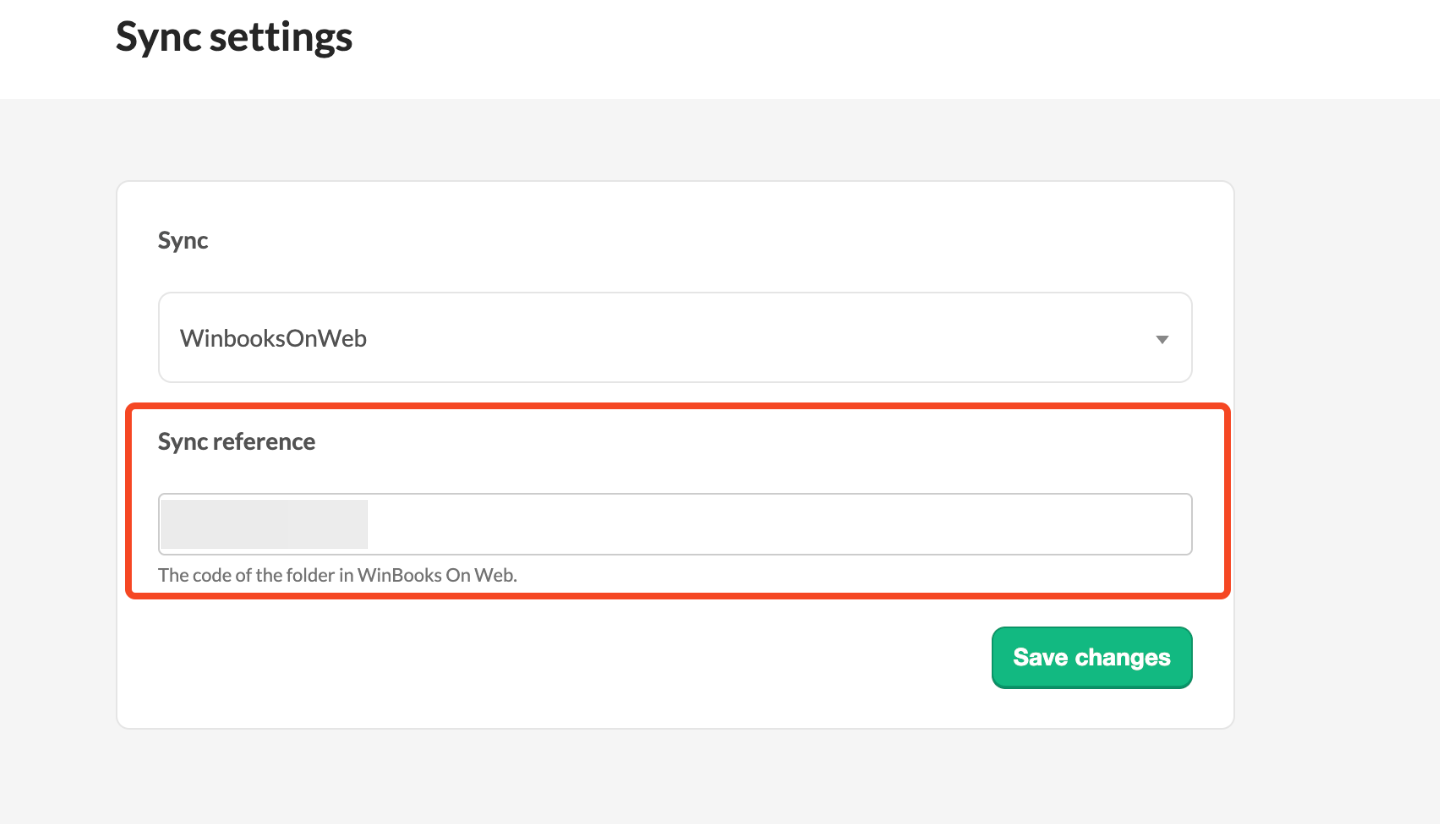
Task: Open the Sync provider dropdown
Action: (675, 338)
